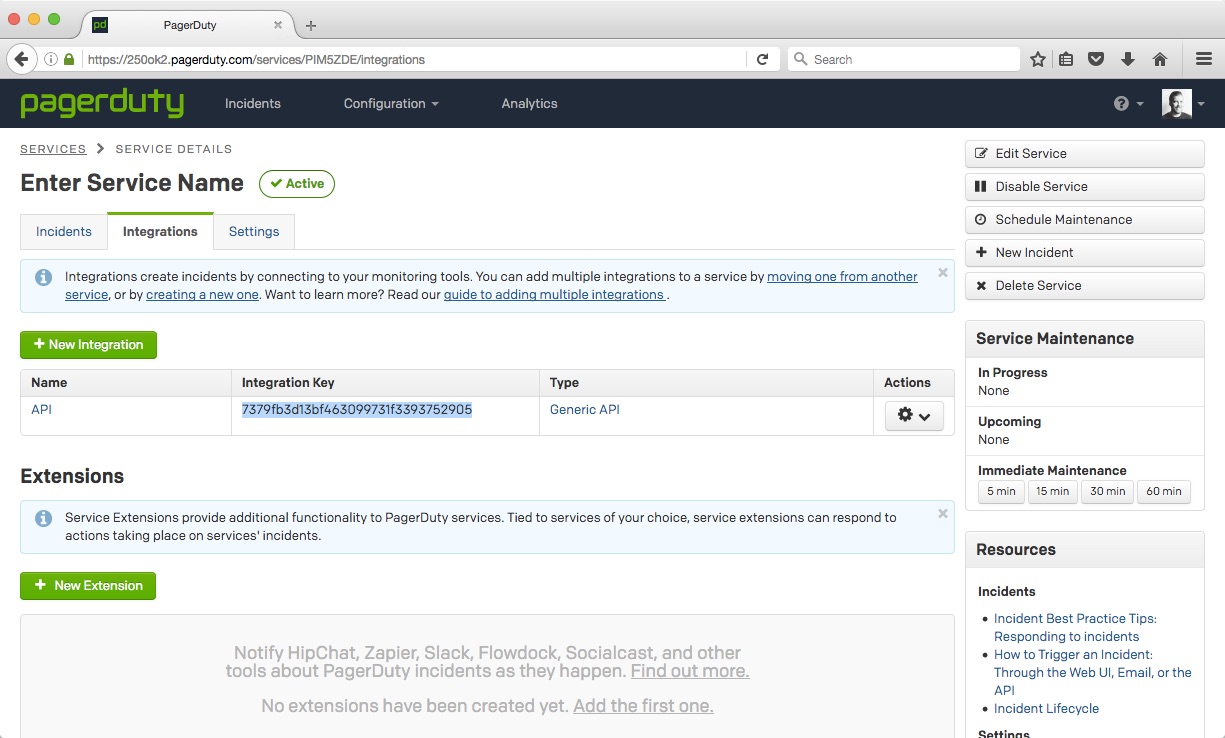Open the bookmarks list icon in toolbar
The width and height of the screenshot is (1225, 738).
[1066, 59]
